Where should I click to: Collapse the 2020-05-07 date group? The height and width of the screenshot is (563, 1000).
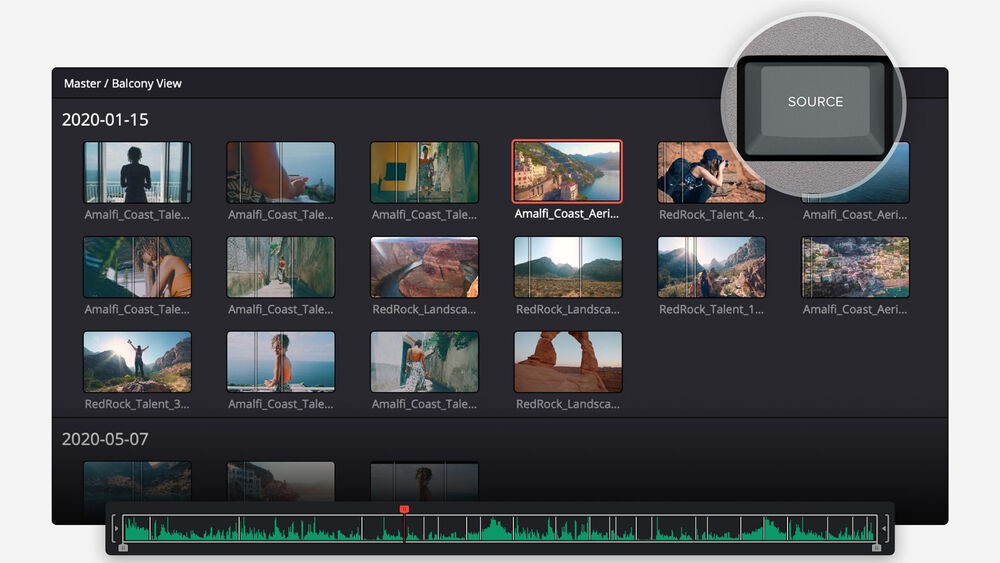(x=105, y=439)
